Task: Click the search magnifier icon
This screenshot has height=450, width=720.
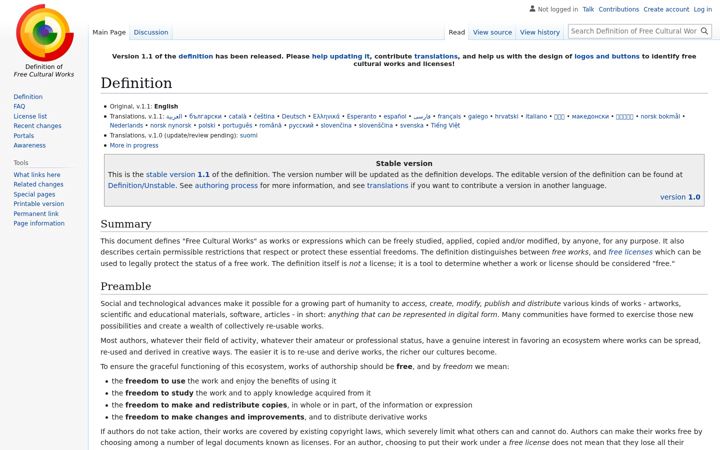Action: tap(704, 31)
